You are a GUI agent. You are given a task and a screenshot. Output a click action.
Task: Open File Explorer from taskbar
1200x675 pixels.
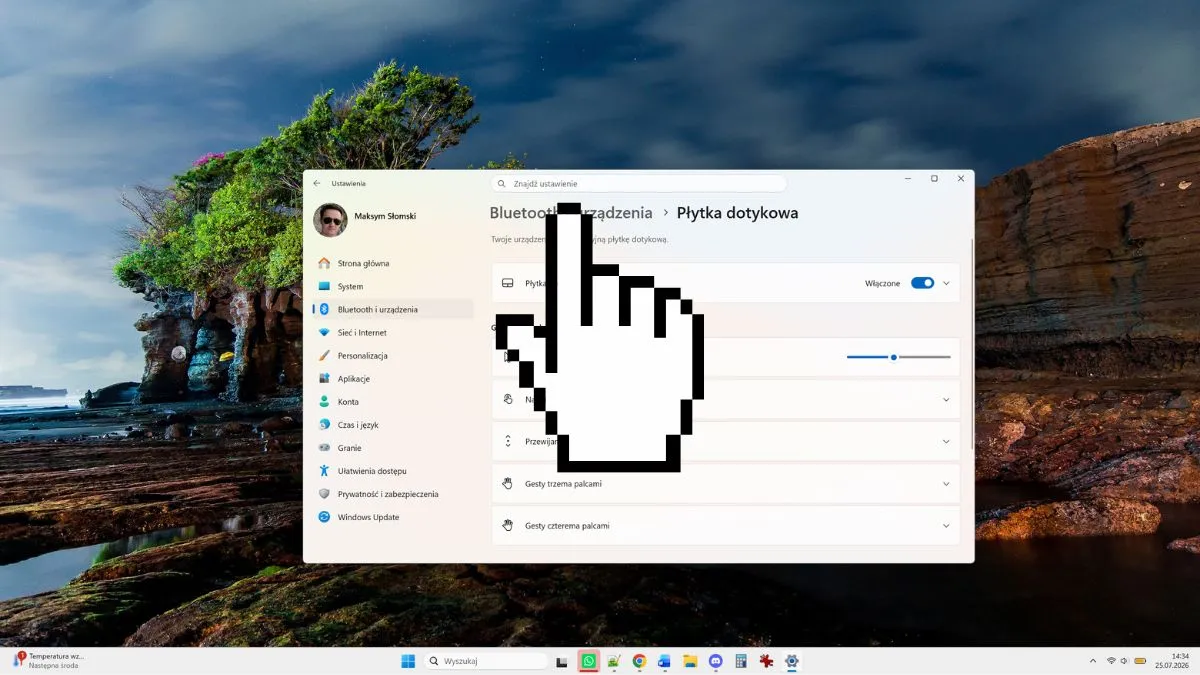pos(690,661)
